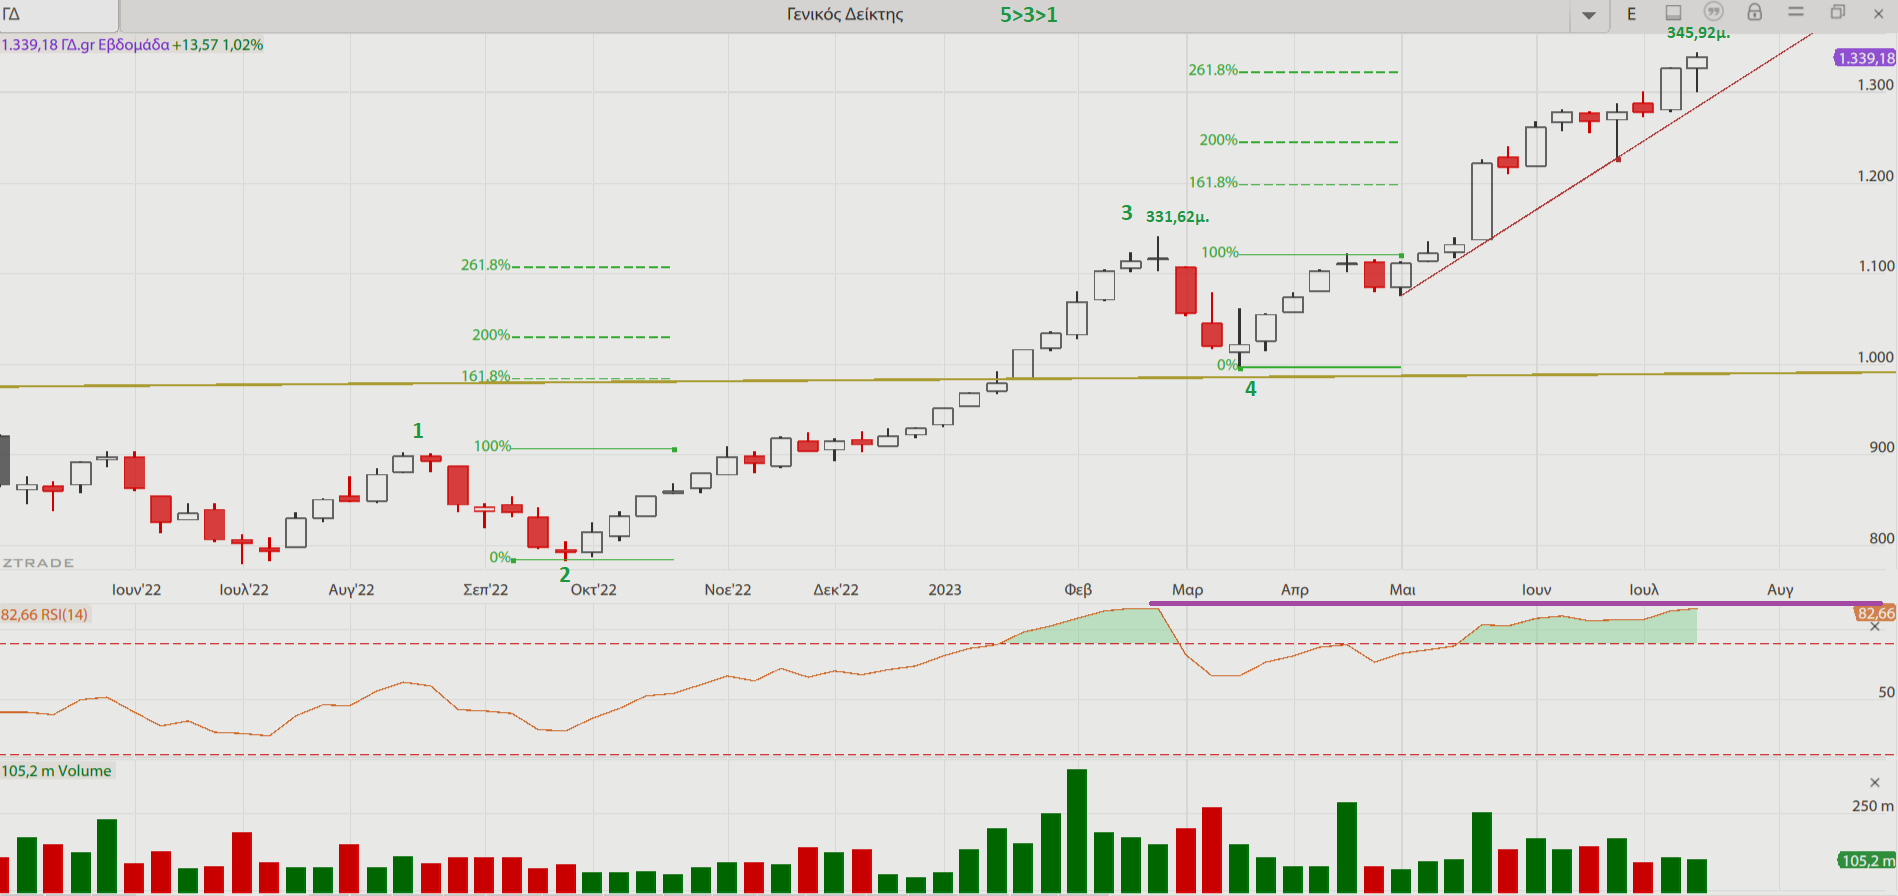Click the purple horizontal line above RSI
The height and width of the screenshot is (896, 1898).
[1500, 604]
